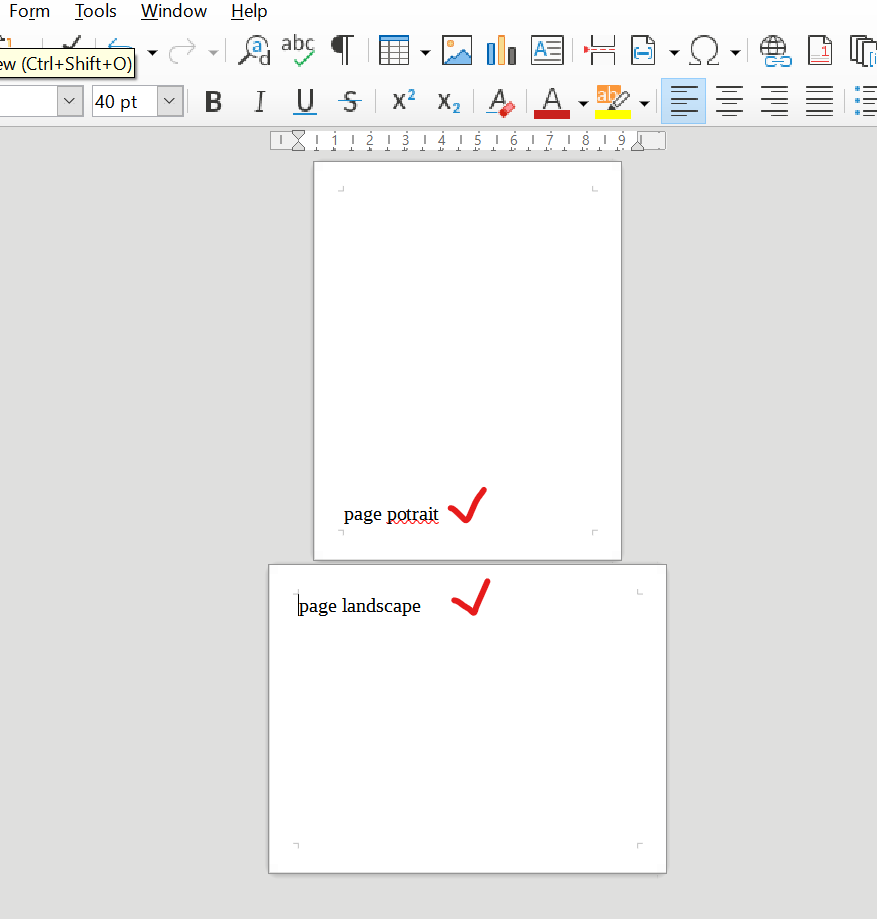Open the Window menu
Image resolution: width=877 pixels, height=919 pixels.
(x=174, y=12)
